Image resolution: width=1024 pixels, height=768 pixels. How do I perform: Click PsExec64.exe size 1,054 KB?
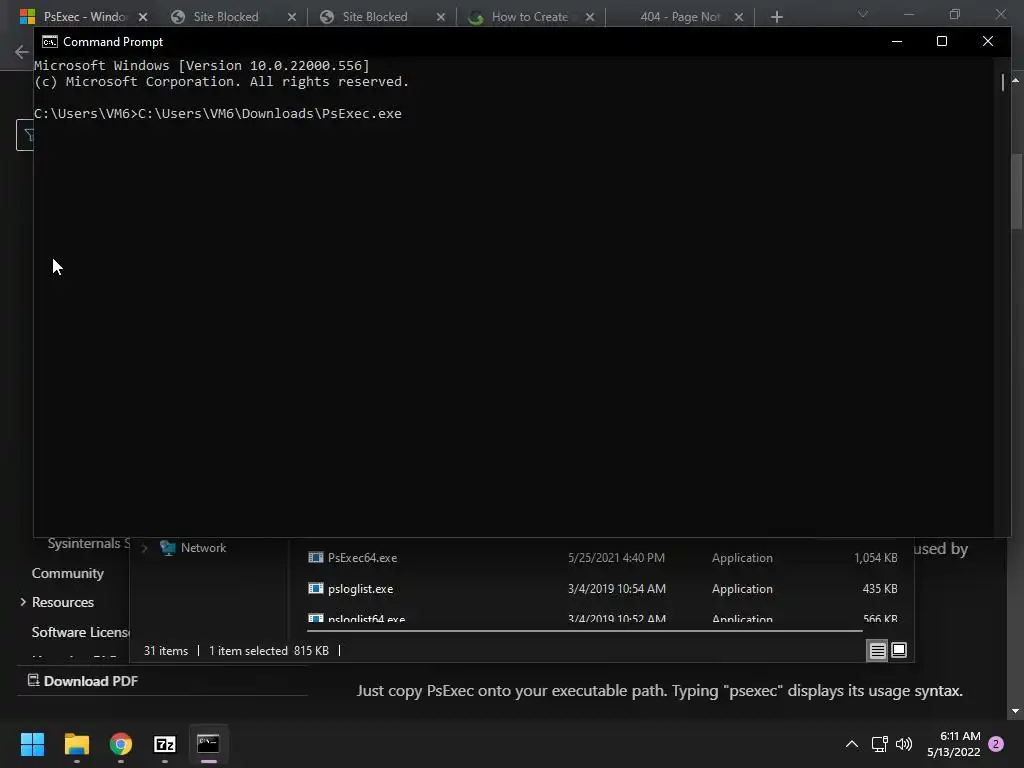[876, 558]
